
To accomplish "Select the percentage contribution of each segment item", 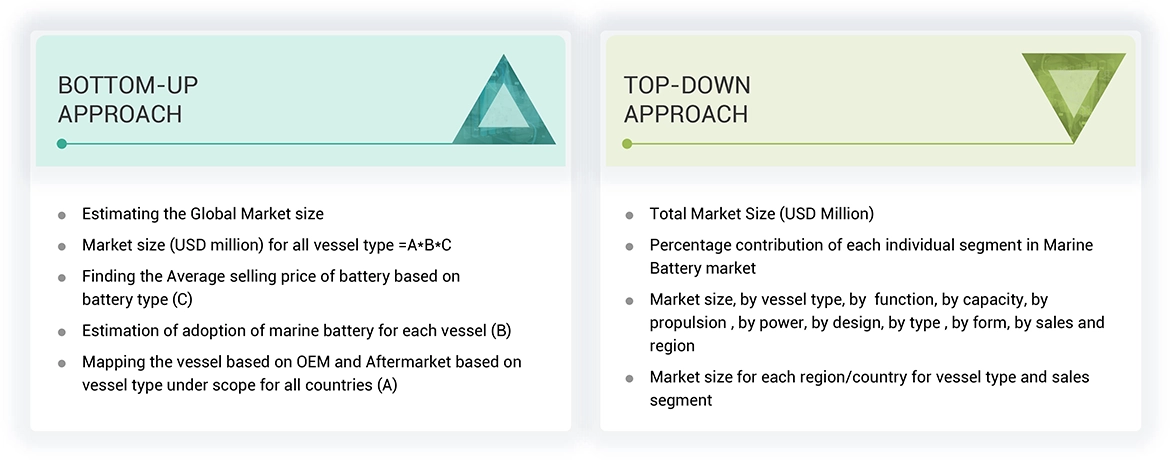I will coord(857,256).
